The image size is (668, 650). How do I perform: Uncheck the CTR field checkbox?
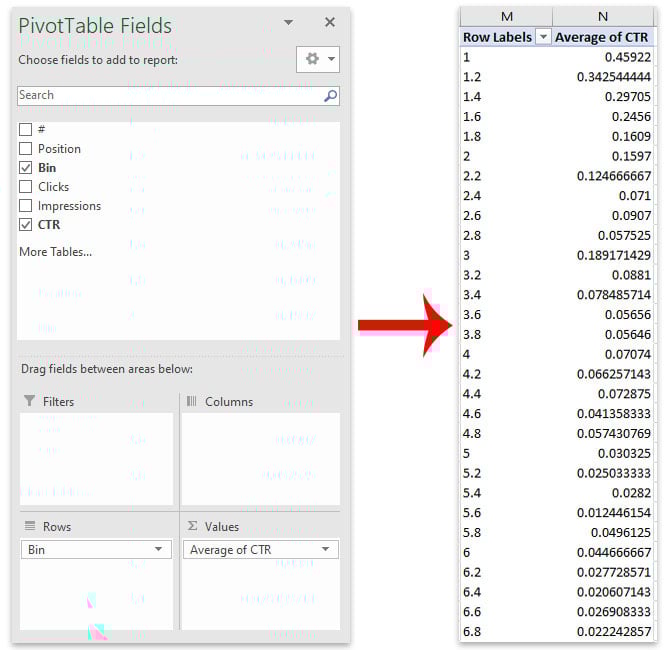pyautogui.click(x=26, y=224)
